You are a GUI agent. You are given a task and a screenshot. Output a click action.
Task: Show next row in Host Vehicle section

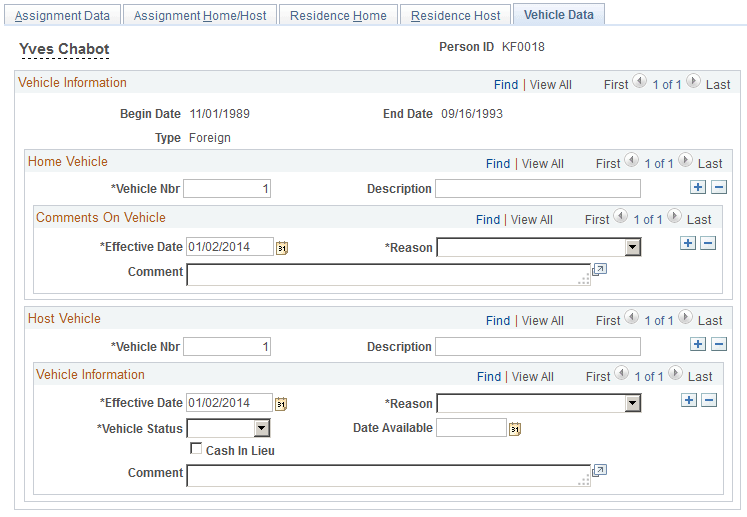click(685, 317)
